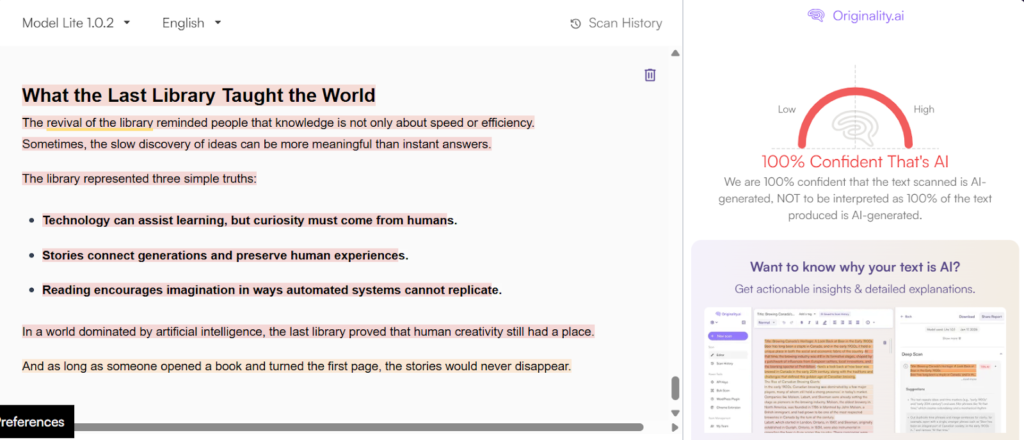Click the Originality.ai brain logo

tap(815, 16)
